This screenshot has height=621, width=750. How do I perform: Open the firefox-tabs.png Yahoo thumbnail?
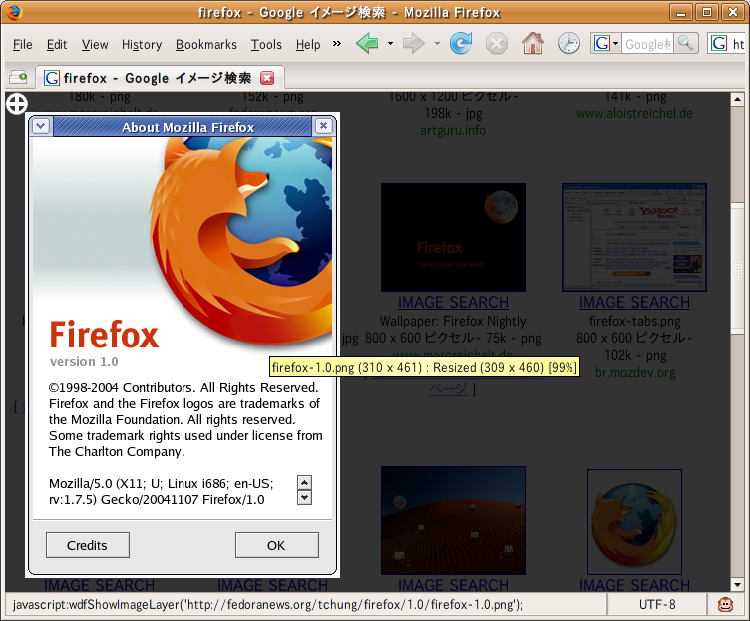634,237
